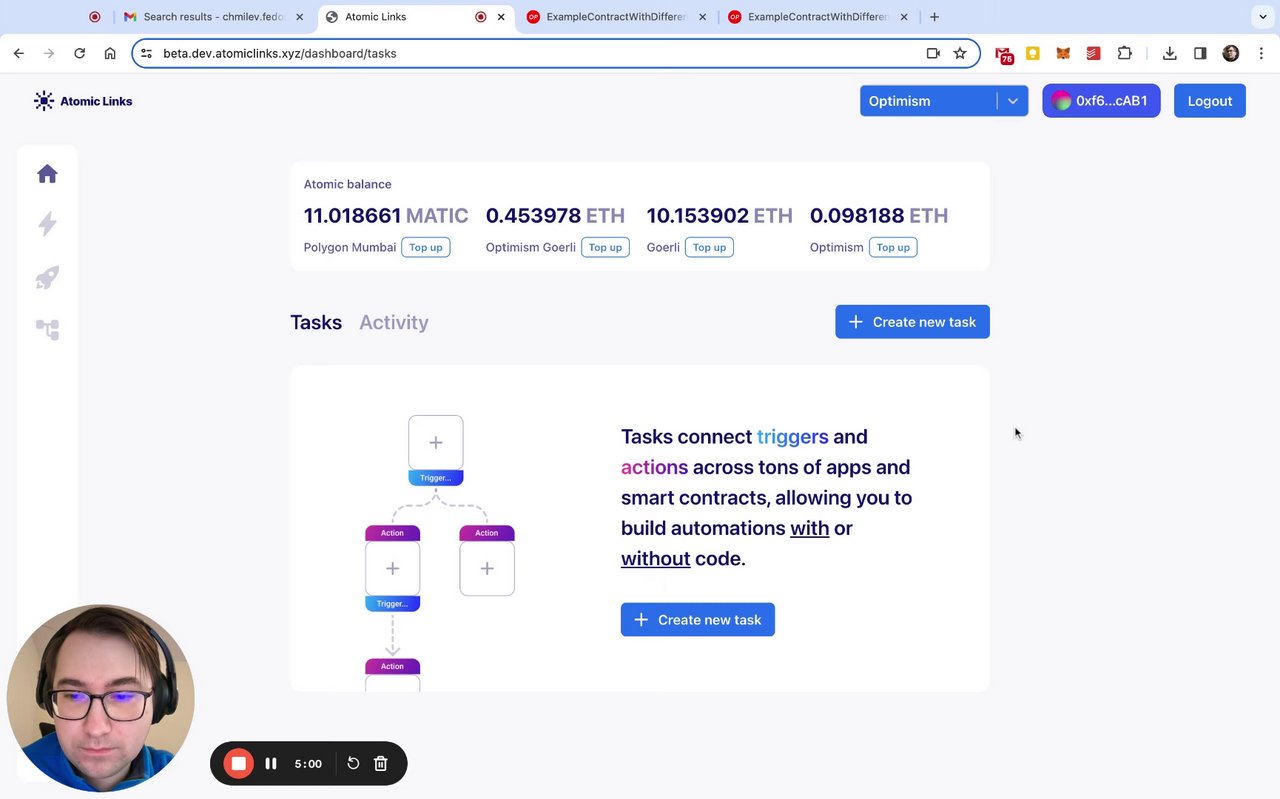
Task: Open the rocket sidebar icon
Action: click(47, 277)
